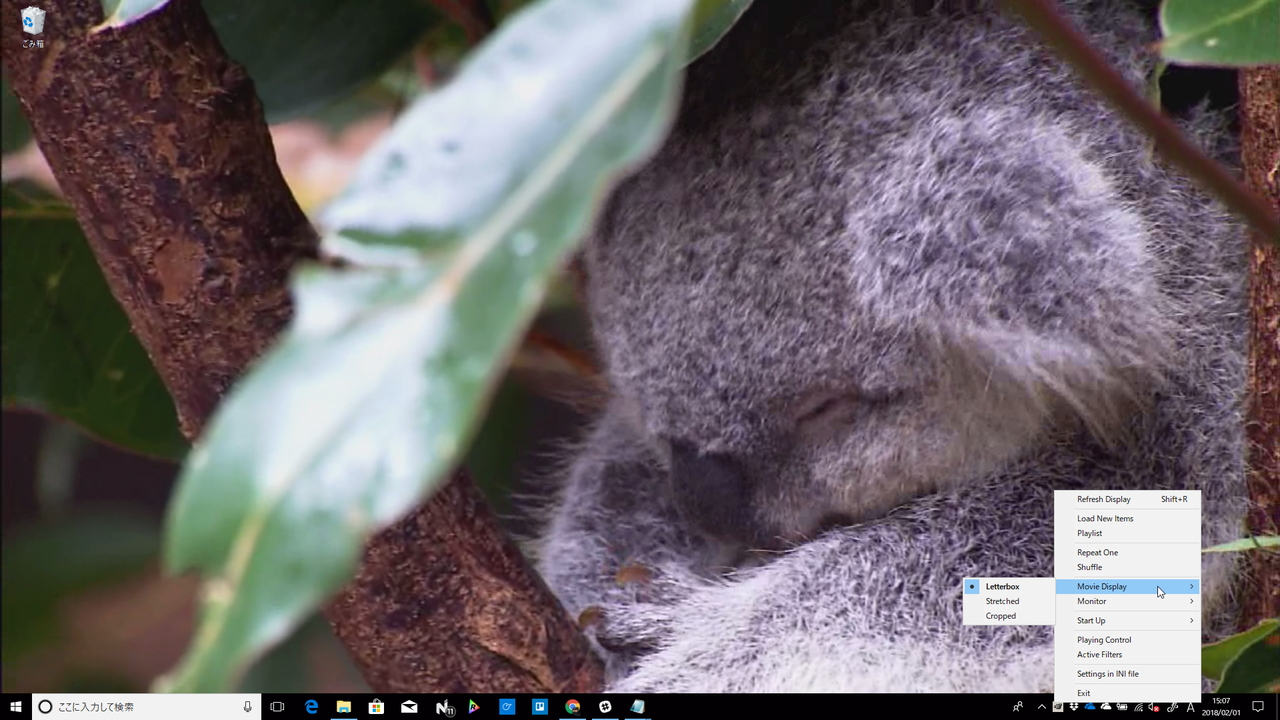Launch Microsoft Edge from the taskbar
Viewport: 1280px width, 720px height.
[x=311, y=707]
